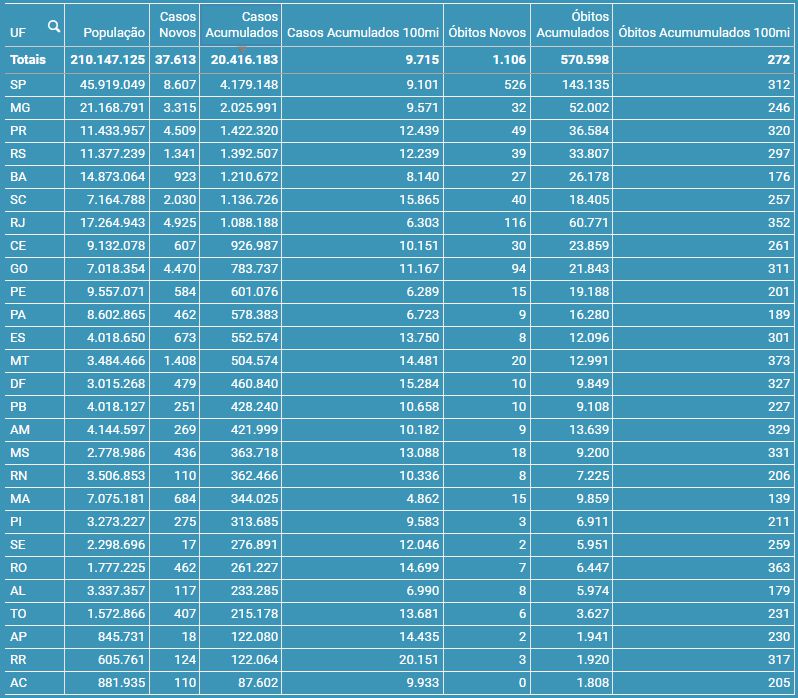The image size is (798, 698).
Task: Click the search magnifier icon in UF header
Action: [x=53, y=27]
